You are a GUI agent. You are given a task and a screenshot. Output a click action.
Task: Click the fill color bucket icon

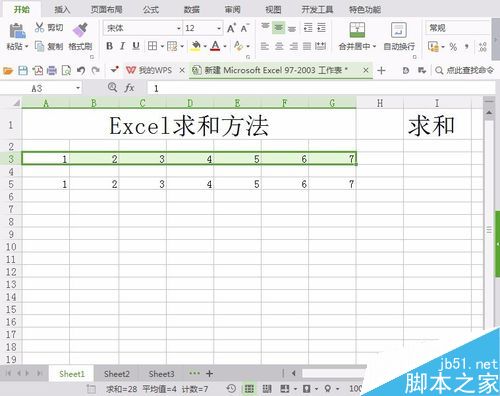point(196,46)
